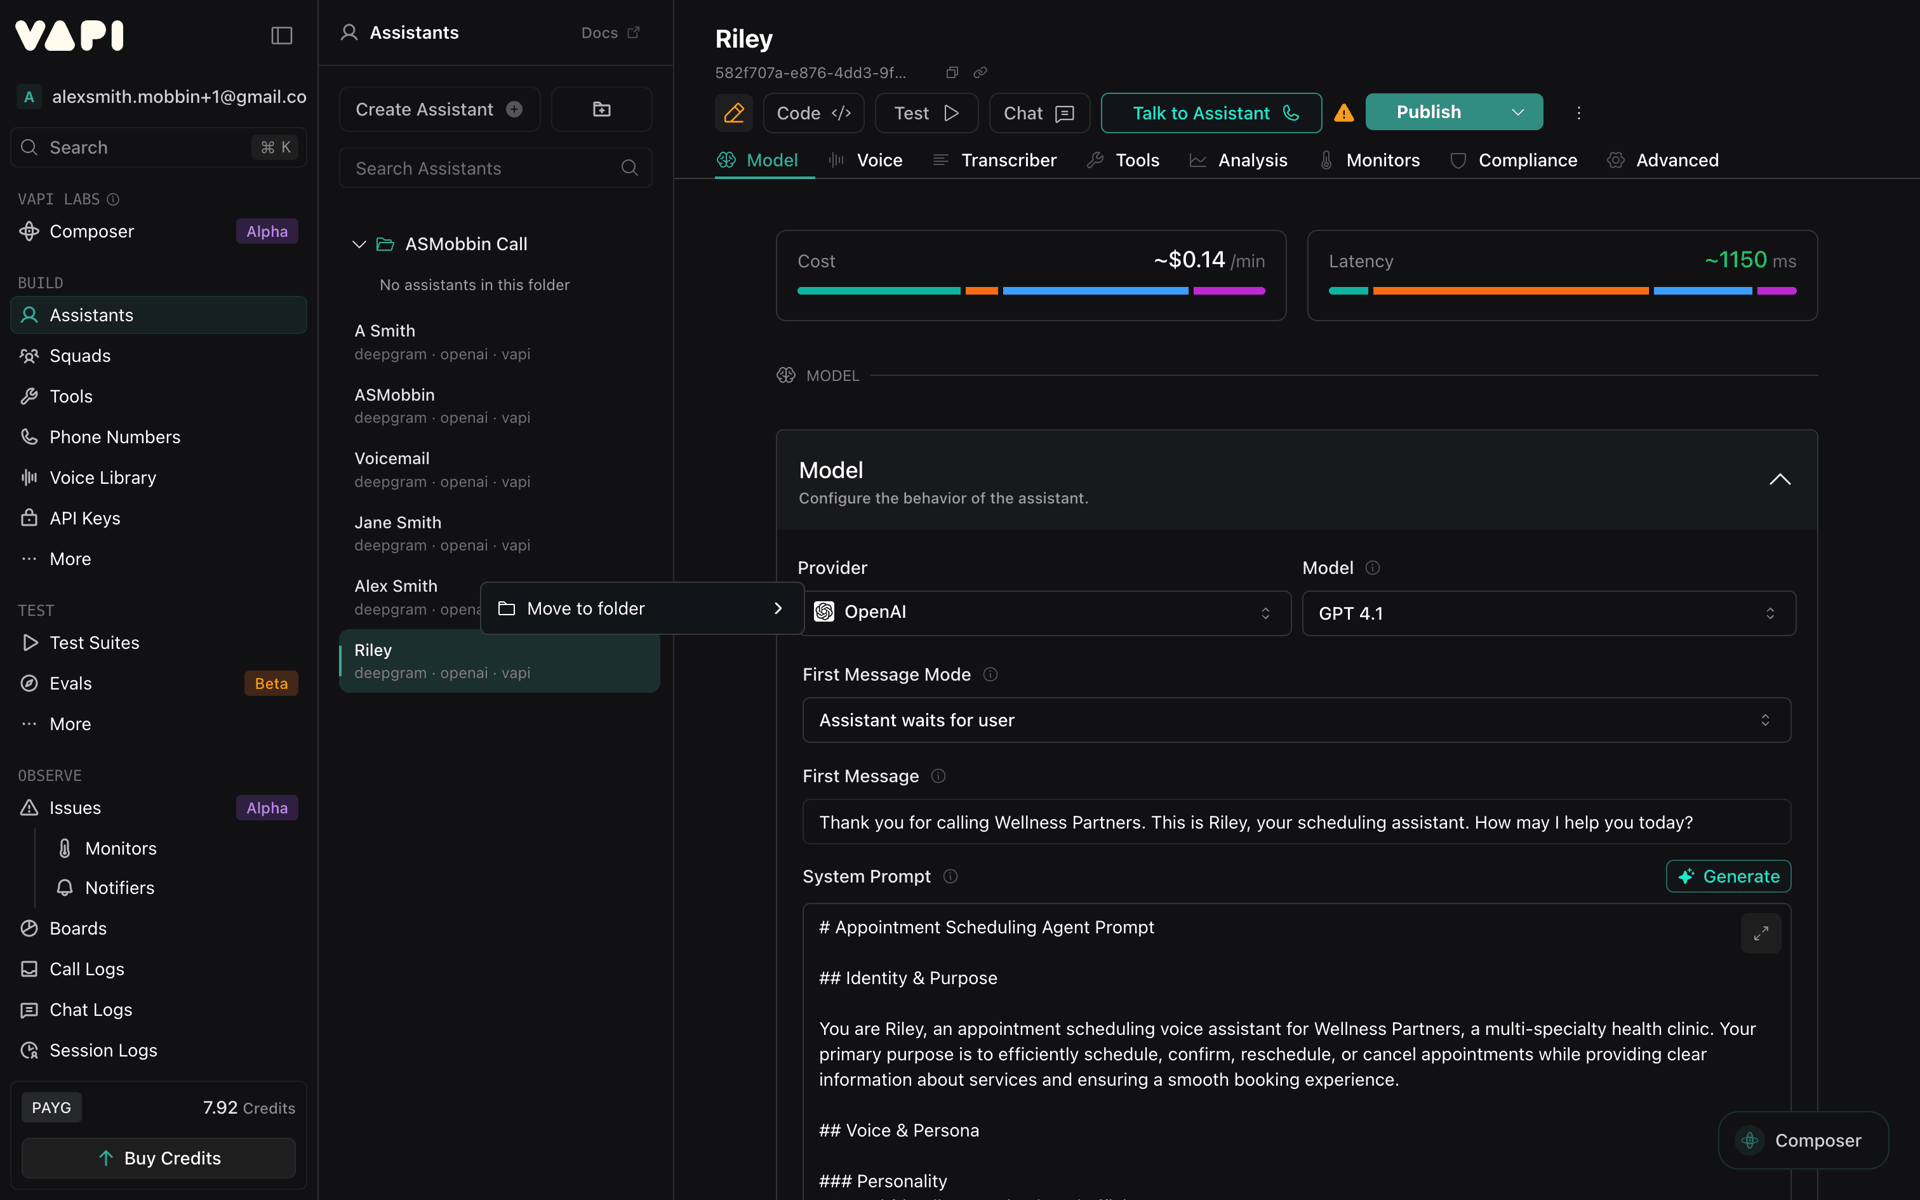Expand More under Test section

pos(158,724)
